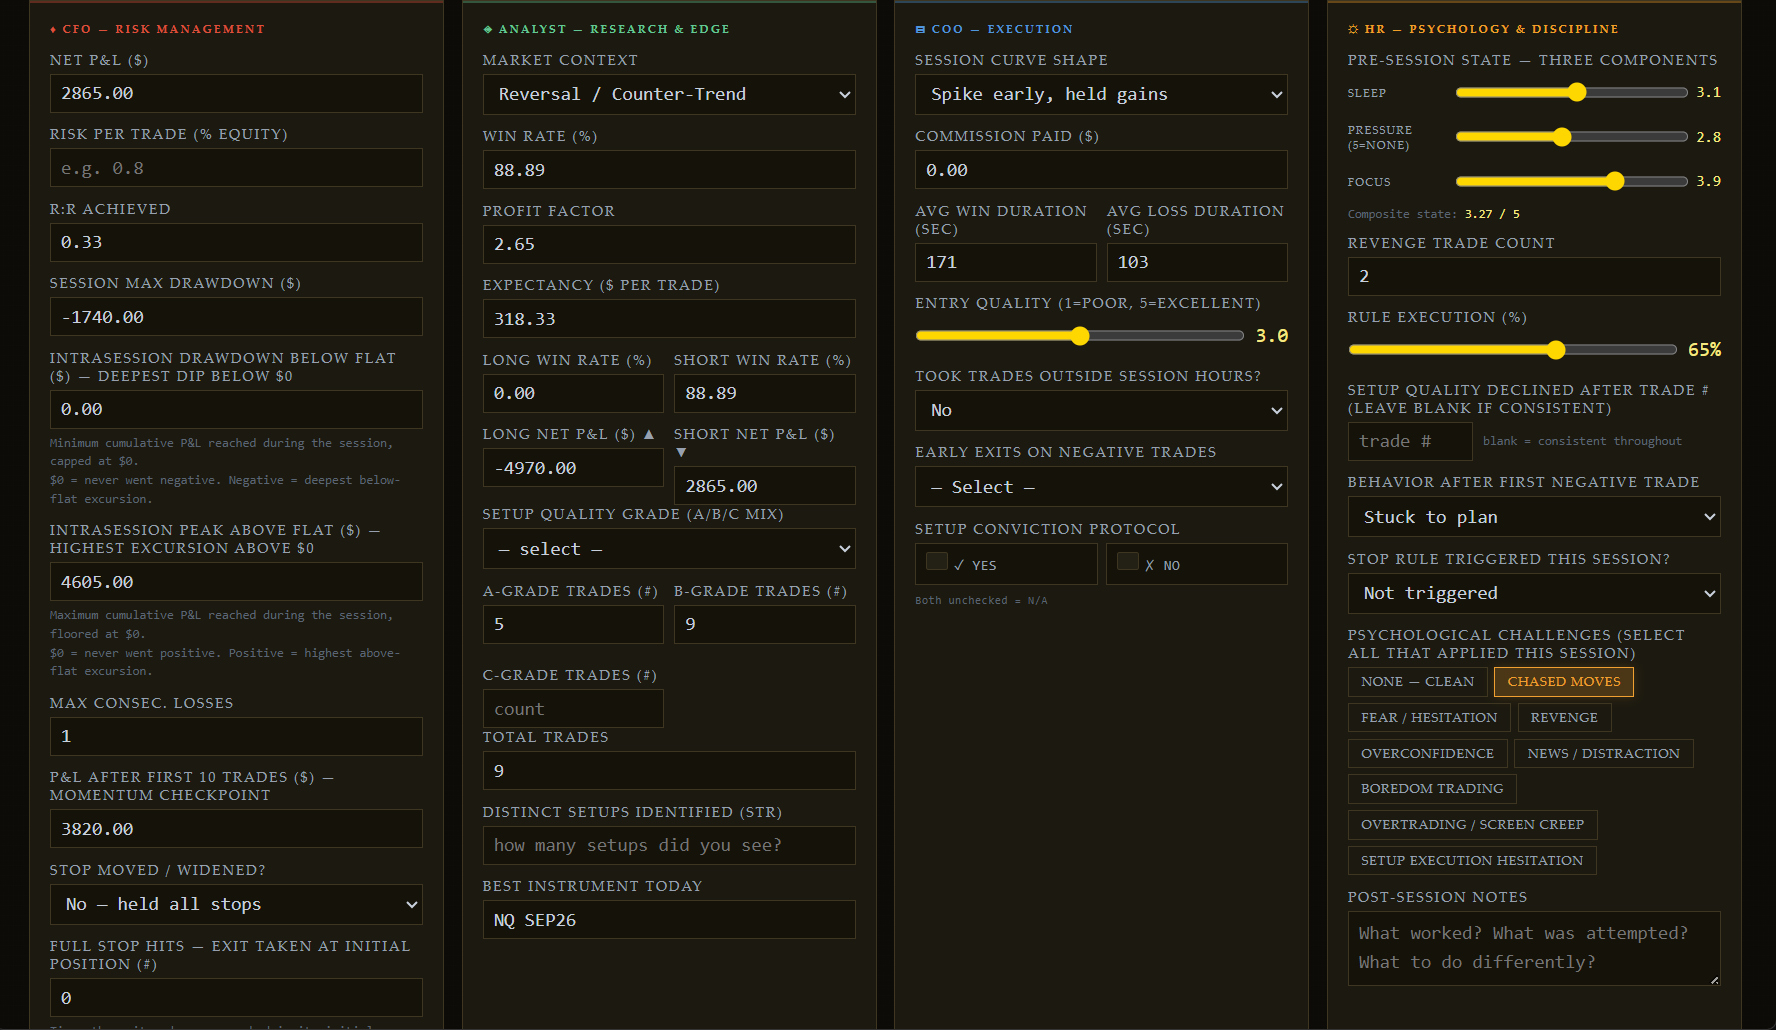This screenshot has width=1776, height=1030.
Task: Click the Post-Session Notes textarea
Action: [x=1533, y=948]
